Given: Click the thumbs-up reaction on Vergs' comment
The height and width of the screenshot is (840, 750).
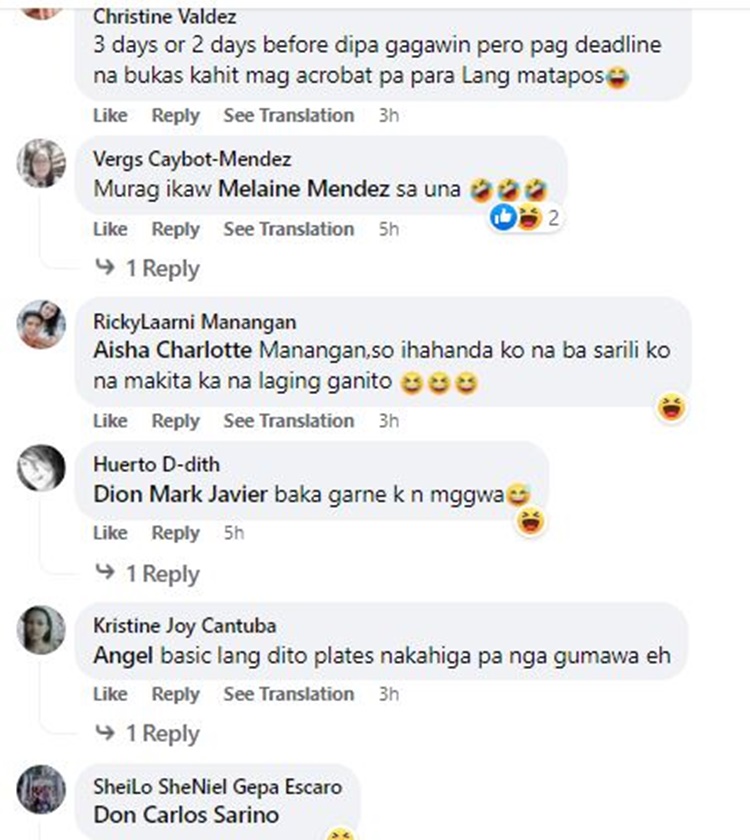Looking at the screenshot, I should (503, 217).
